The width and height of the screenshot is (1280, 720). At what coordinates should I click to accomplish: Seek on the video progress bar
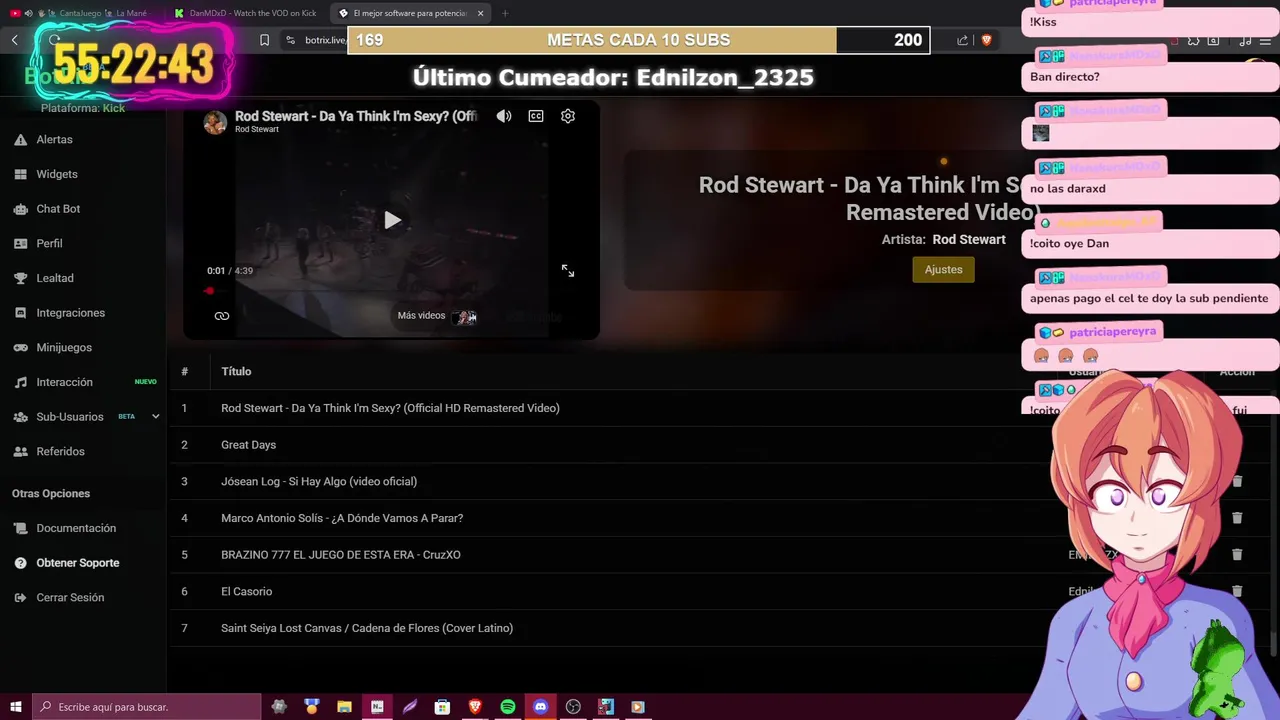(x=390, y=291)
